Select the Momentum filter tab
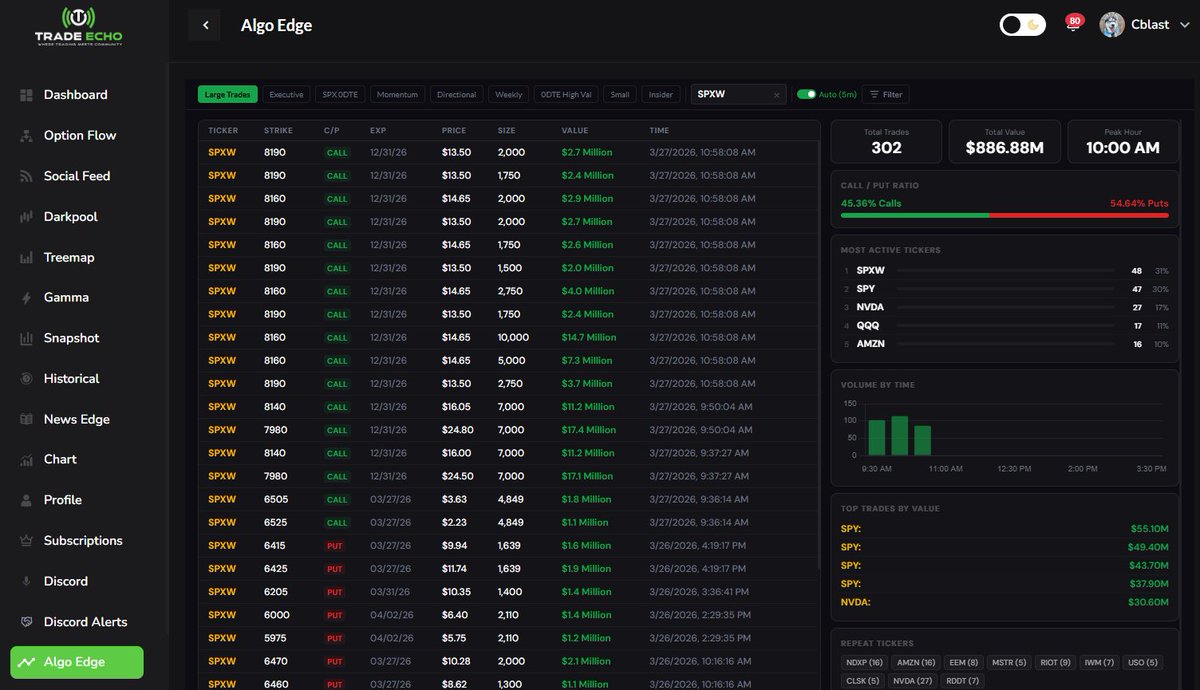 (x=397, y=94)
